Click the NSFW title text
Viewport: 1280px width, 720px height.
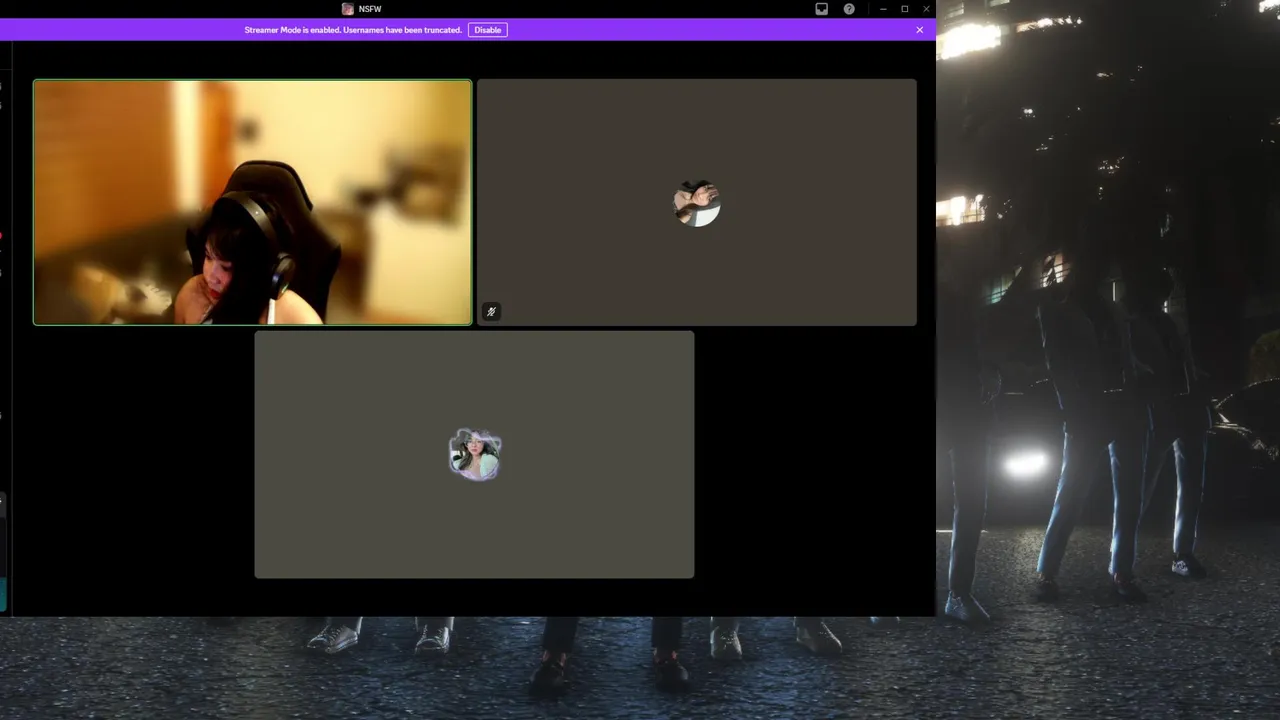[x=370, y=9]
